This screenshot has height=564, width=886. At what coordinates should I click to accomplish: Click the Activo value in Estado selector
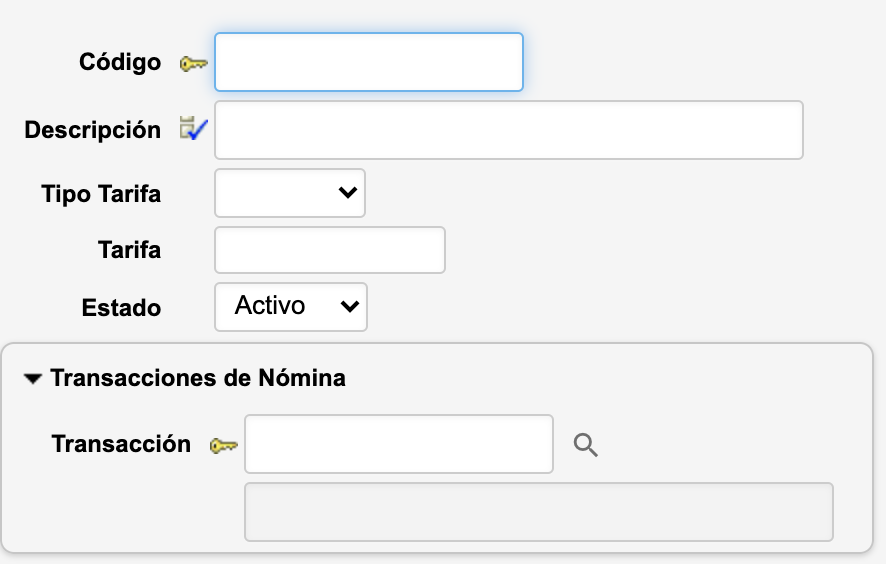point(270,306)
